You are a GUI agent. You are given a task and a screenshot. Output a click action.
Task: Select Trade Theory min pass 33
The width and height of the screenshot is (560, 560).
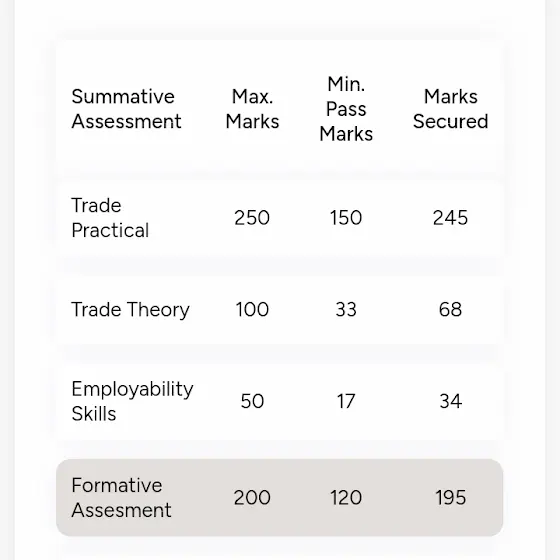346,309
